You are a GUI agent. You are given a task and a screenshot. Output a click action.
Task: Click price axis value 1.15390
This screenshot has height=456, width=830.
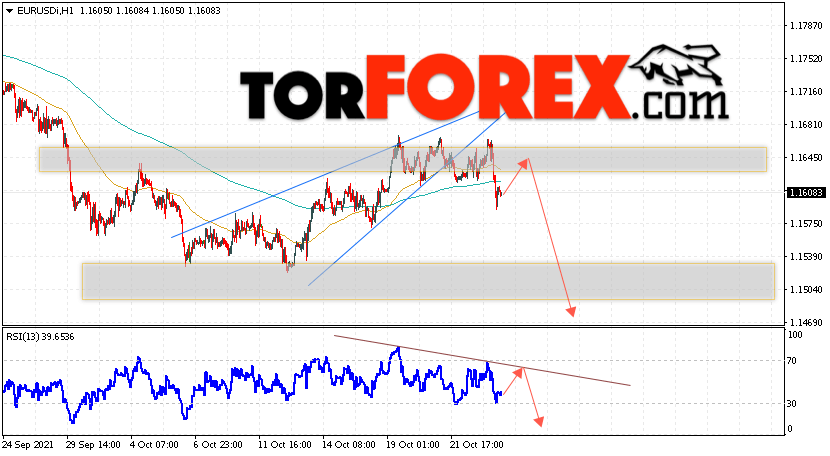point(806,256)
